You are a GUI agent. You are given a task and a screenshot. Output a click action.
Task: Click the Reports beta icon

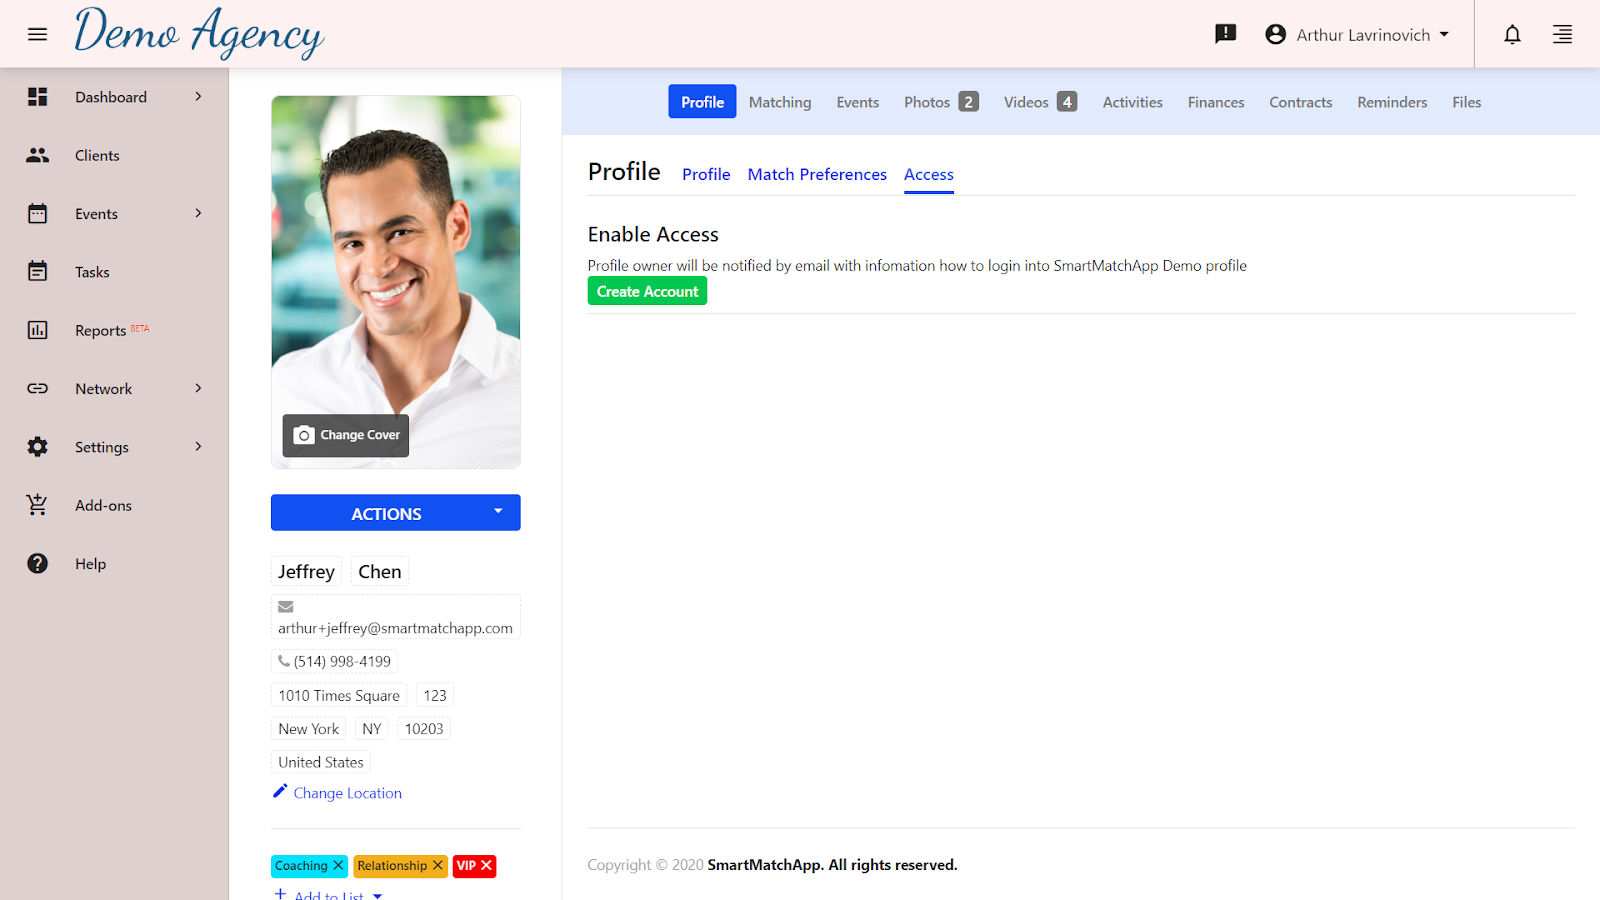[x=37, y=330]
